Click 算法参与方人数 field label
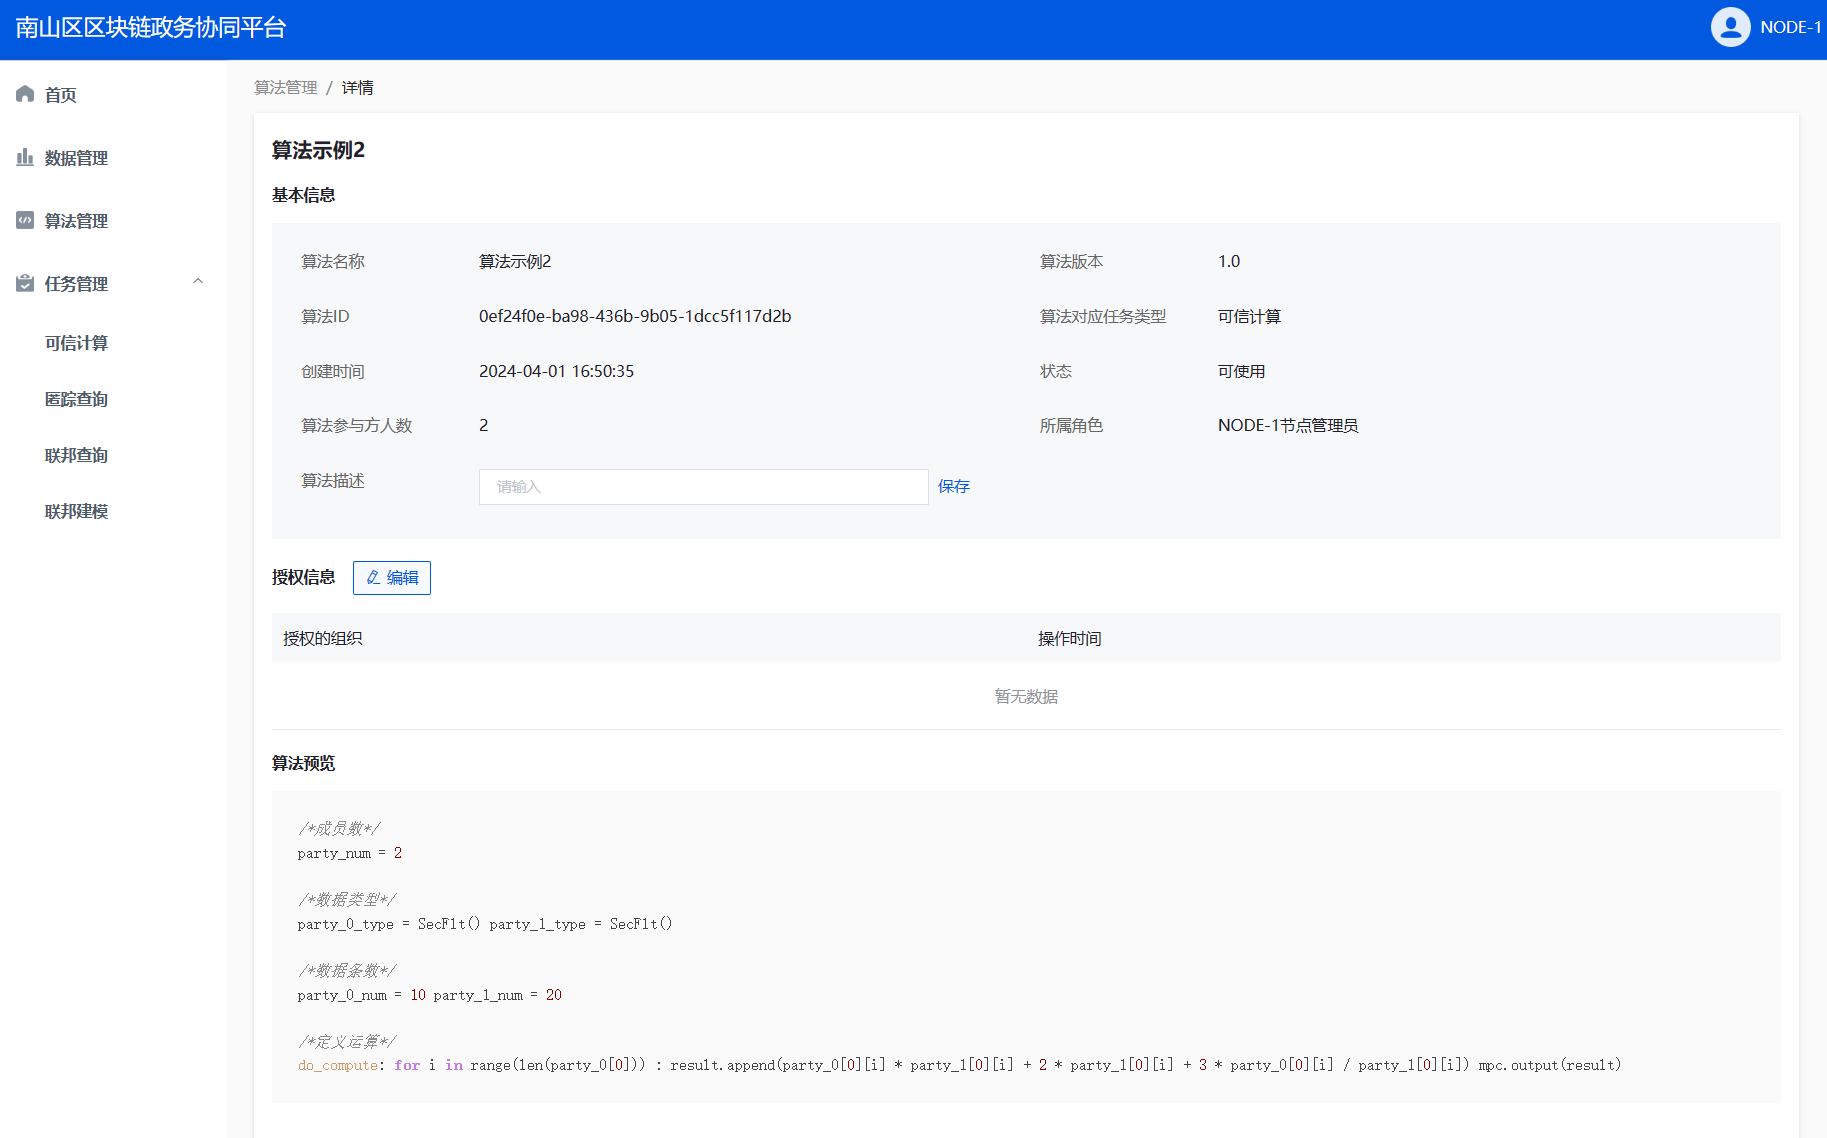Viewport: 1827px width, 1138px height. coord(357,426)
